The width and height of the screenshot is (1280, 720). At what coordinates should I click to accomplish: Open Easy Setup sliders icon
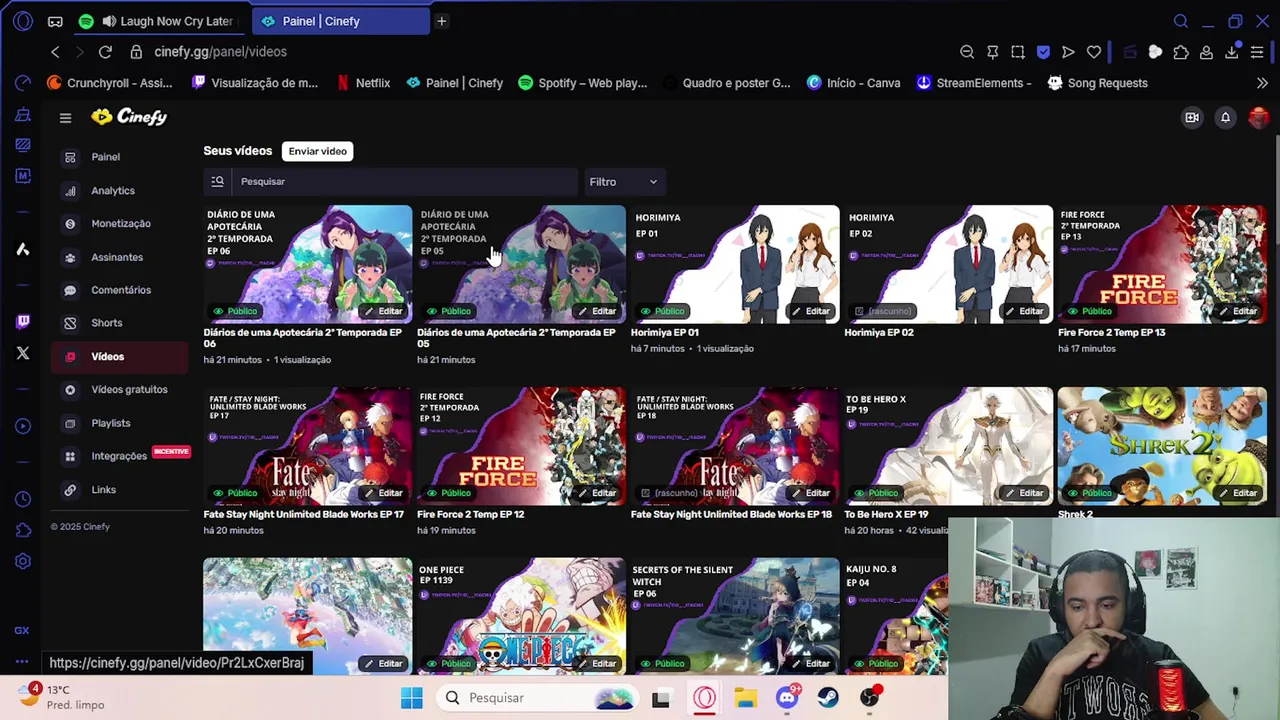1258,52
